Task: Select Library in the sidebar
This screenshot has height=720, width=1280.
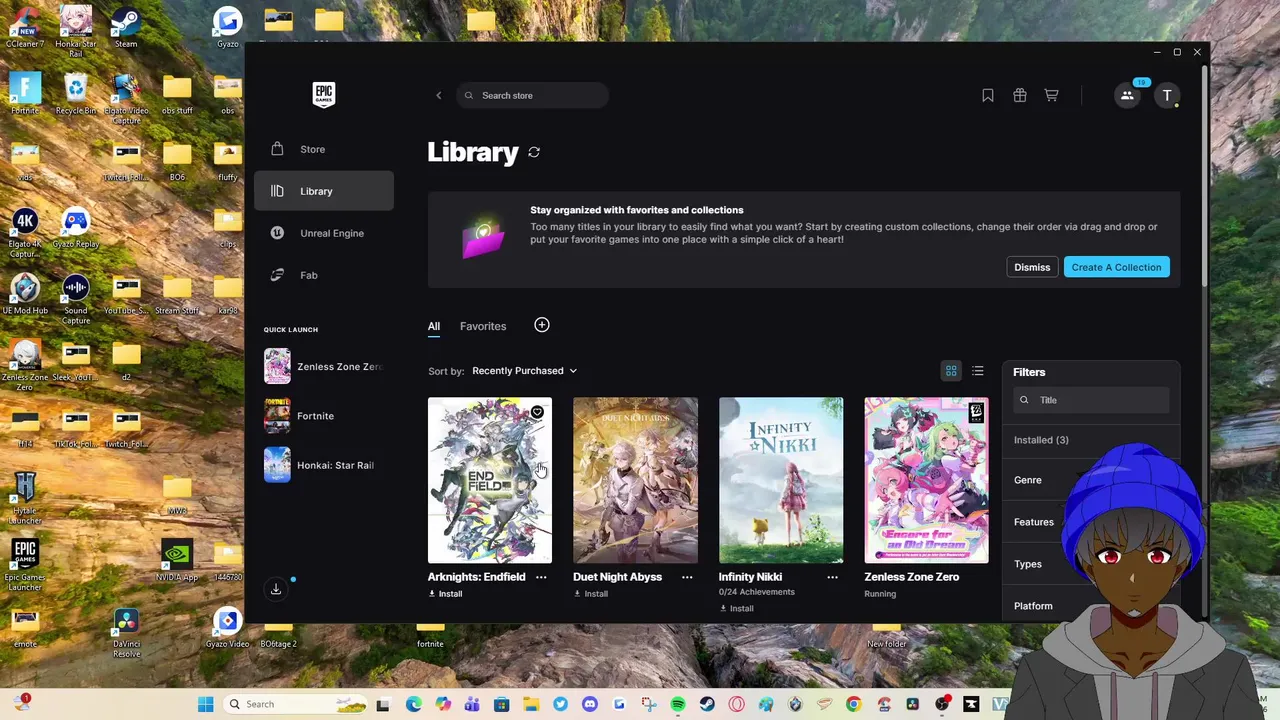Action: tap(324, 191)
